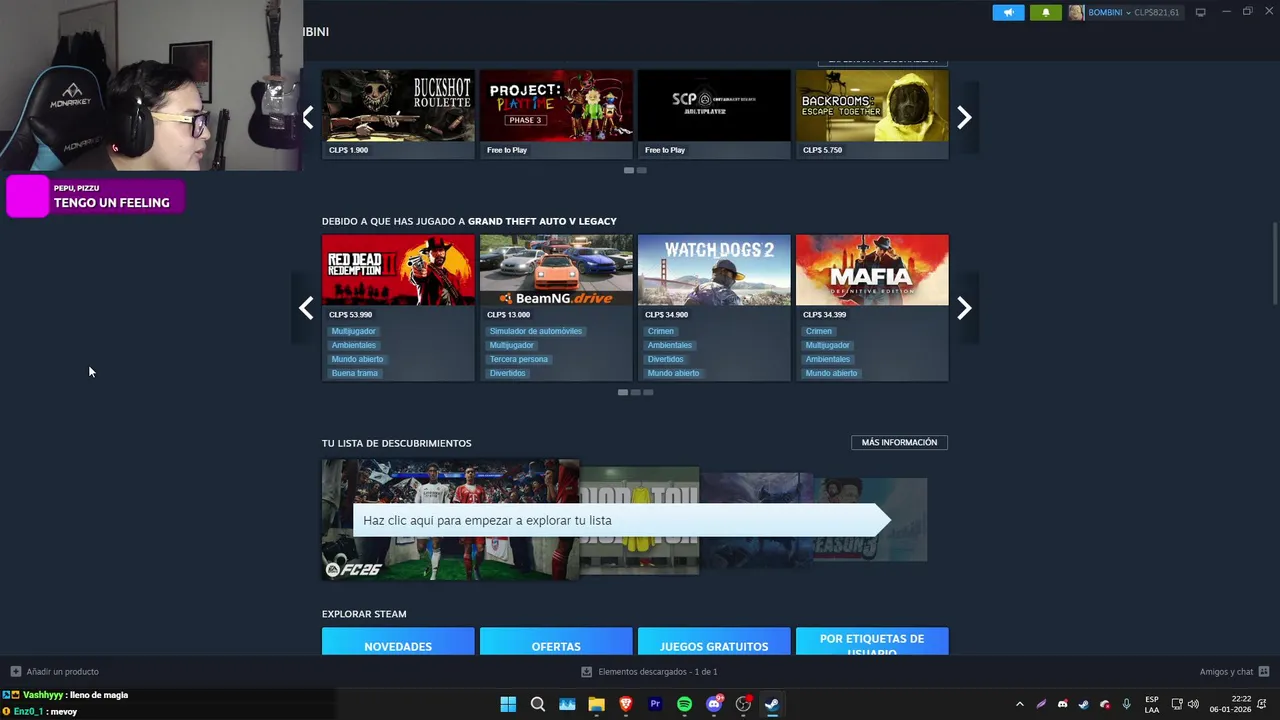Open ESP LAA language switcher
The width and height of the screenshot is (1280, 720).
click(1152, 704)
